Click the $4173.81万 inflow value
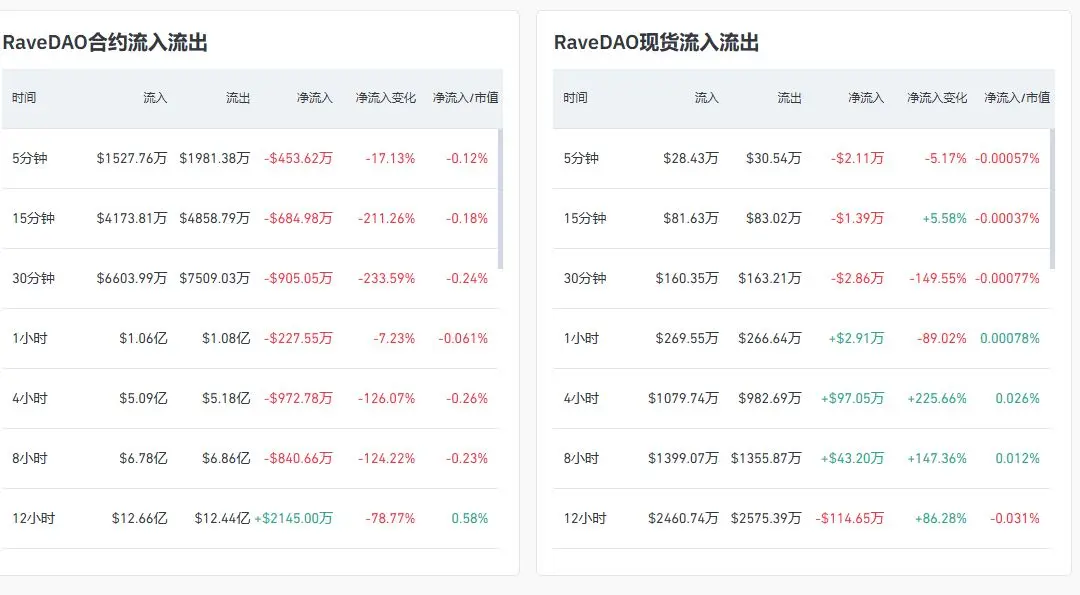This screenshot has width=1080, height=595. (x=132, y=218)
